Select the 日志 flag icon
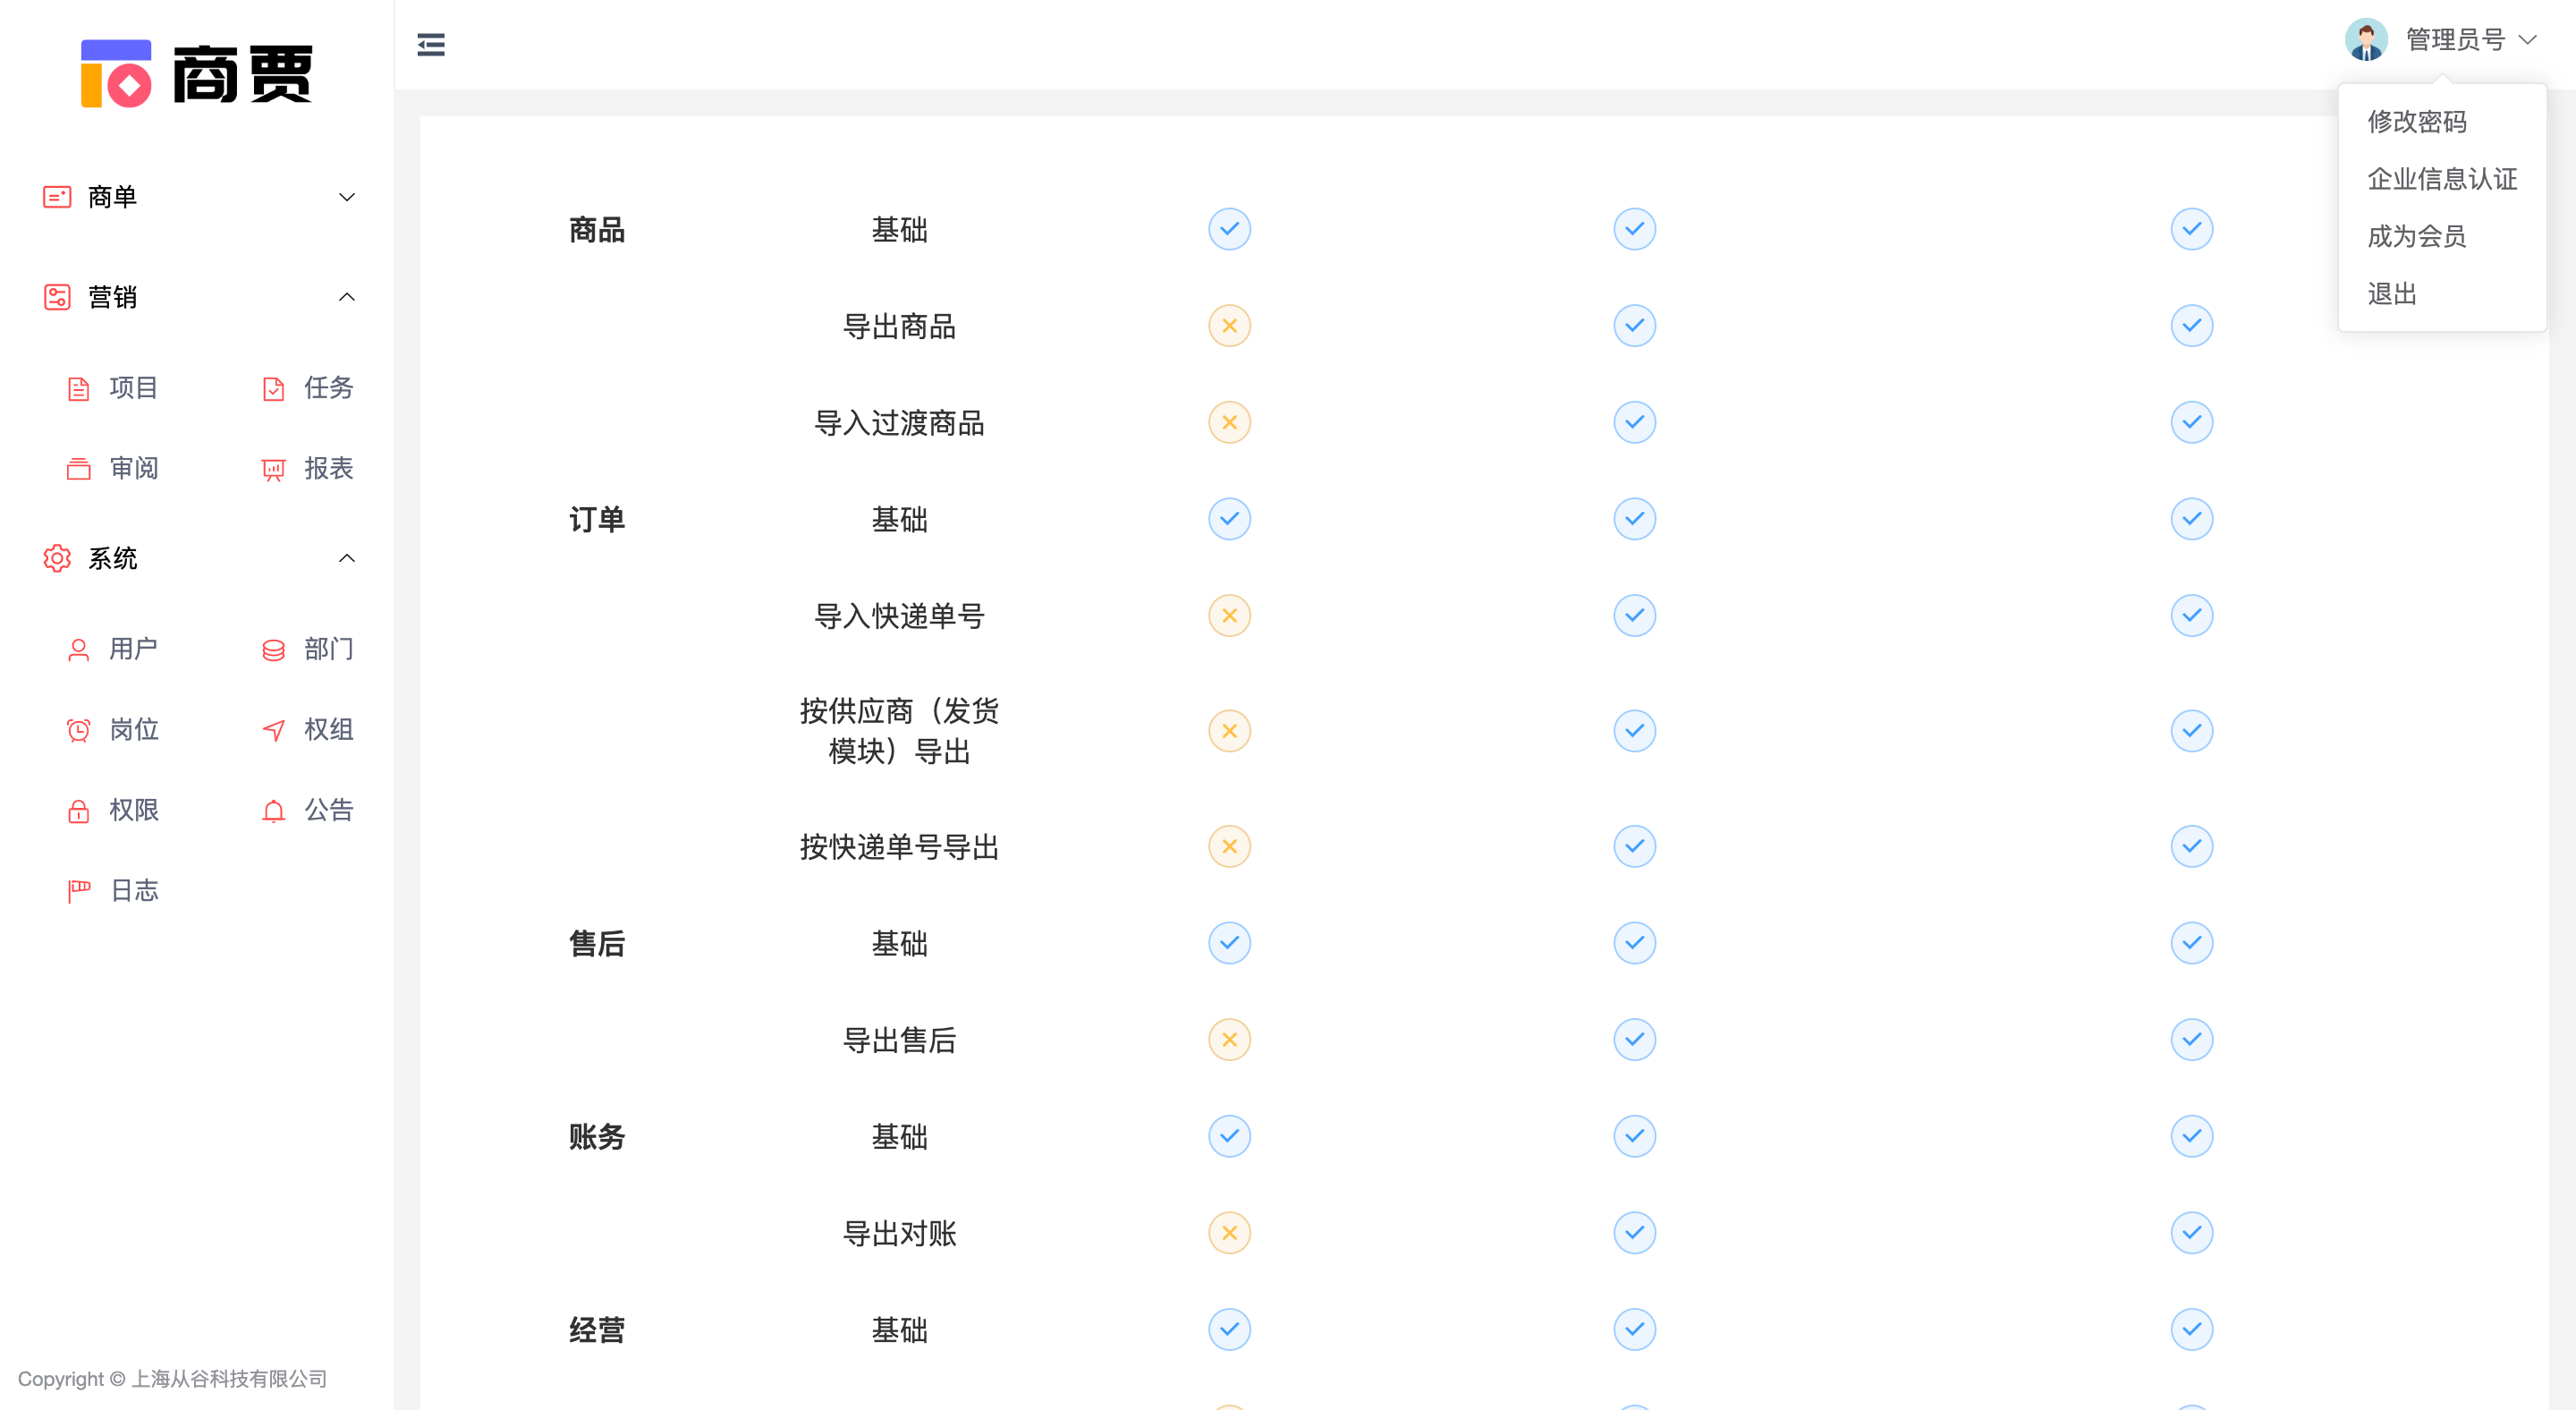Screen dimensions: 2576x1410 coord(80,890)
